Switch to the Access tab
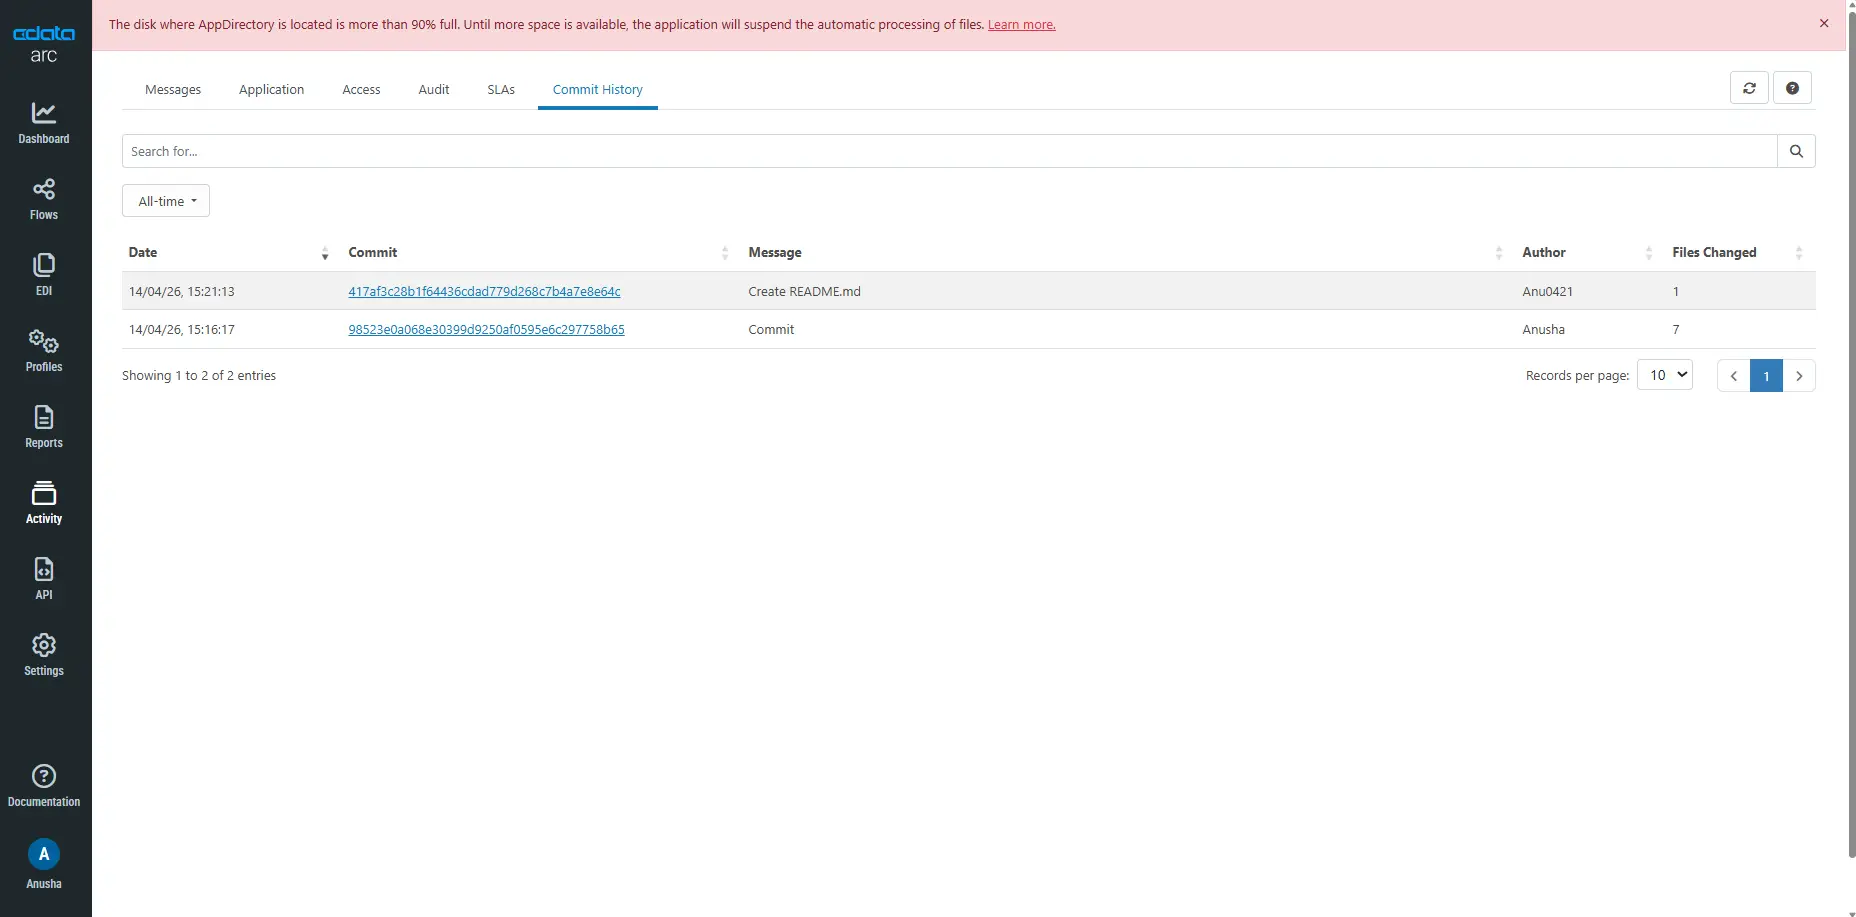 361,89
